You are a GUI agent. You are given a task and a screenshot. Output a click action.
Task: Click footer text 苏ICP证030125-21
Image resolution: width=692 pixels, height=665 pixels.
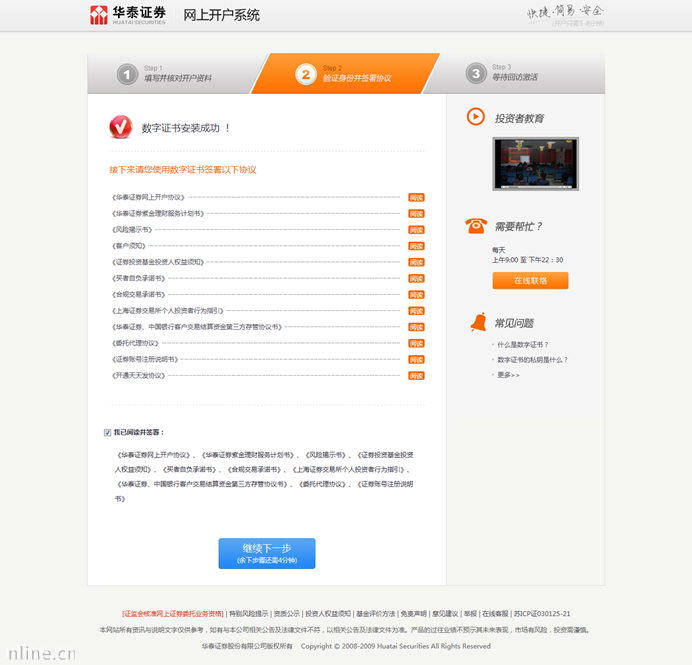[542, 614]
